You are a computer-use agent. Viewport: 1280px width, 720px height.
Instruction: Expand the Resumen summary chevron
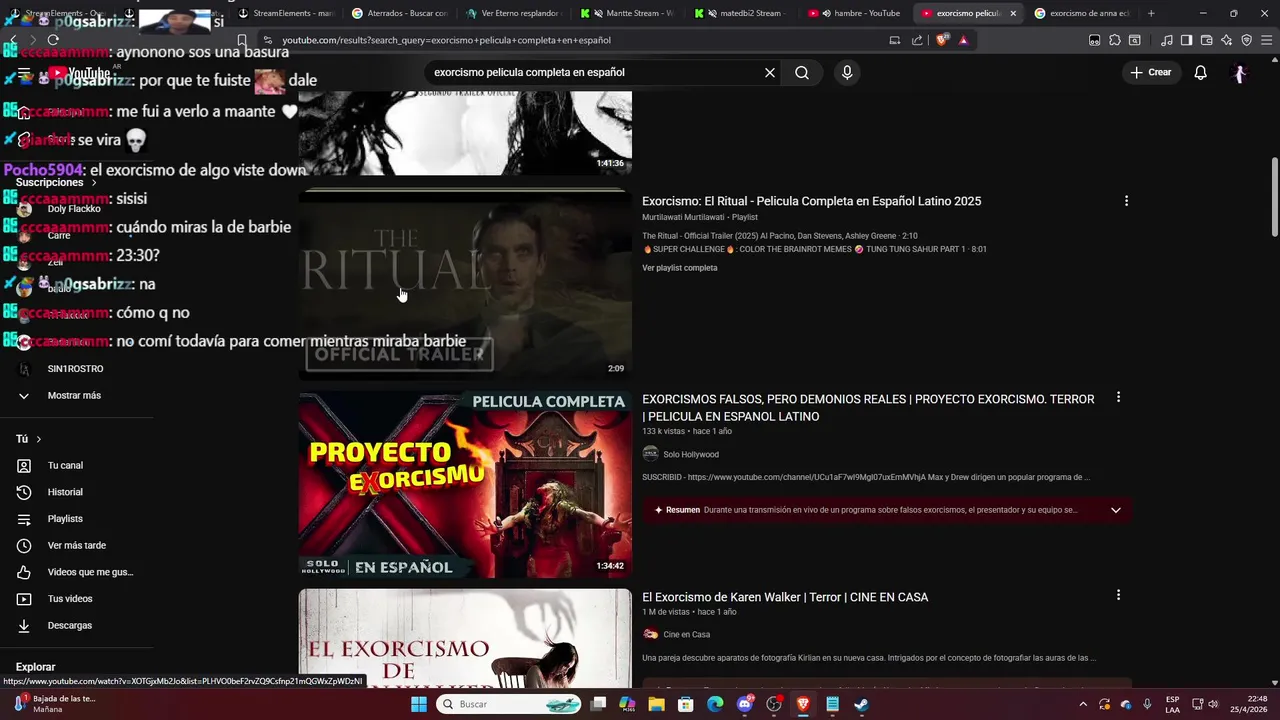pos(1116,510)
